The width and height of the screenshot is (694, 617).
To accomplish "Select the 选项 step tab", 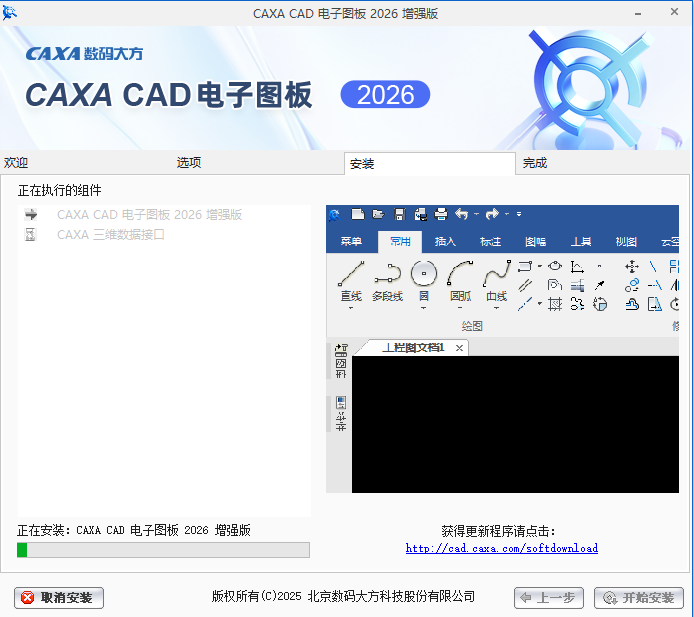I will coord(189,162).
